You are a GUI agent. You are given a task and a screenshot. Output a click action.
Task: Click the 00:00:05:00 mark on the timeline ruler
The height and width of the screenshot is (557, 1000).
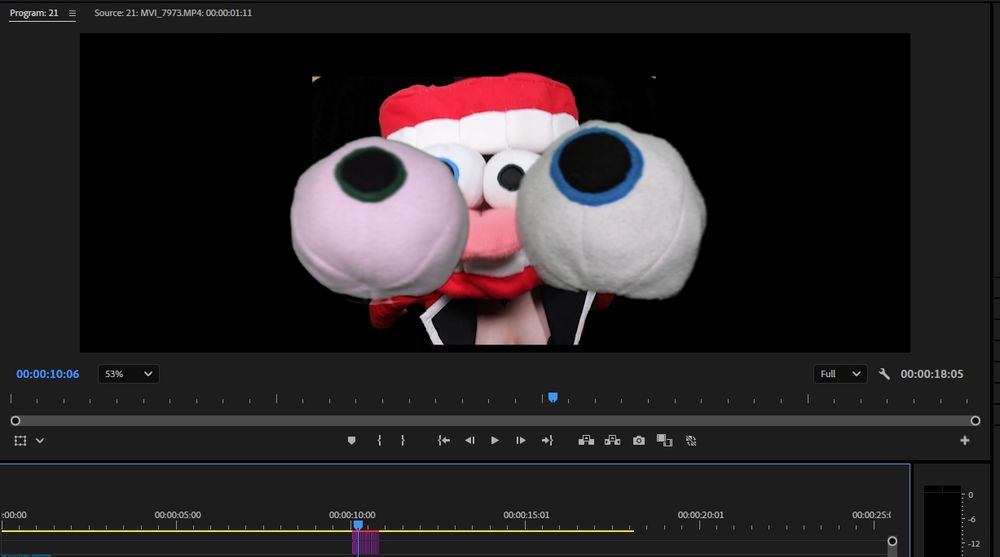(177, 515)
